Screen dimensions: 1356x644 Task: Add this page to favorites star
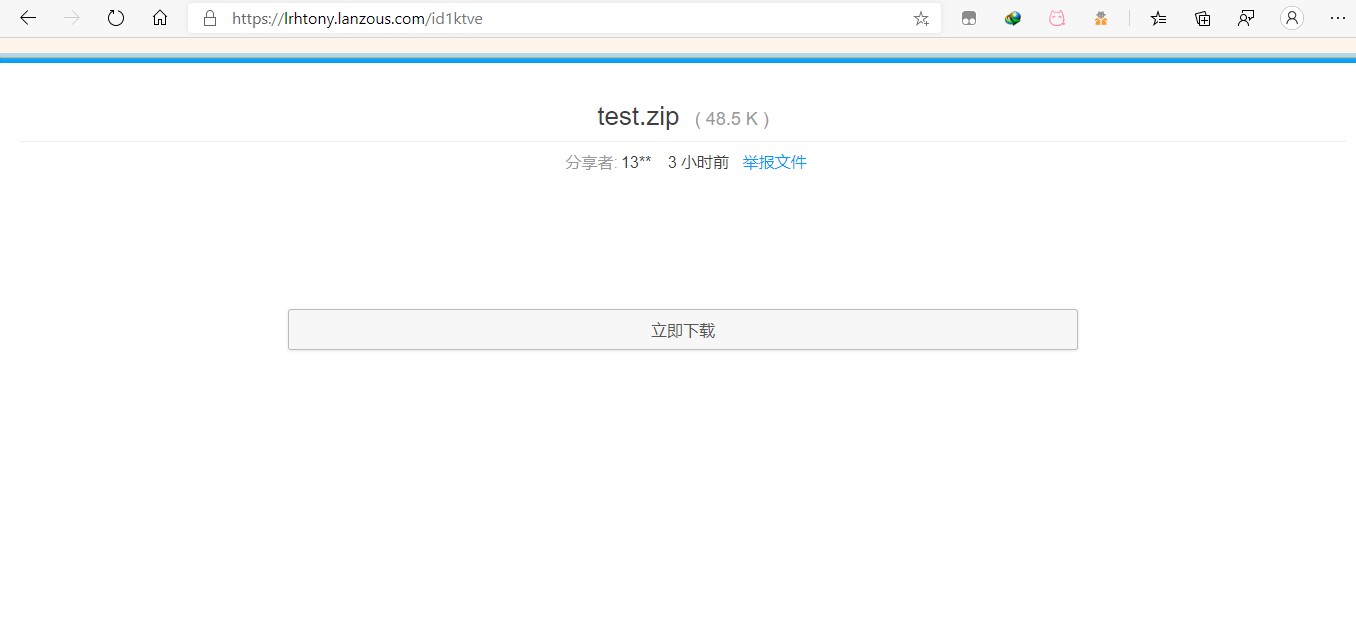[921, 18]
